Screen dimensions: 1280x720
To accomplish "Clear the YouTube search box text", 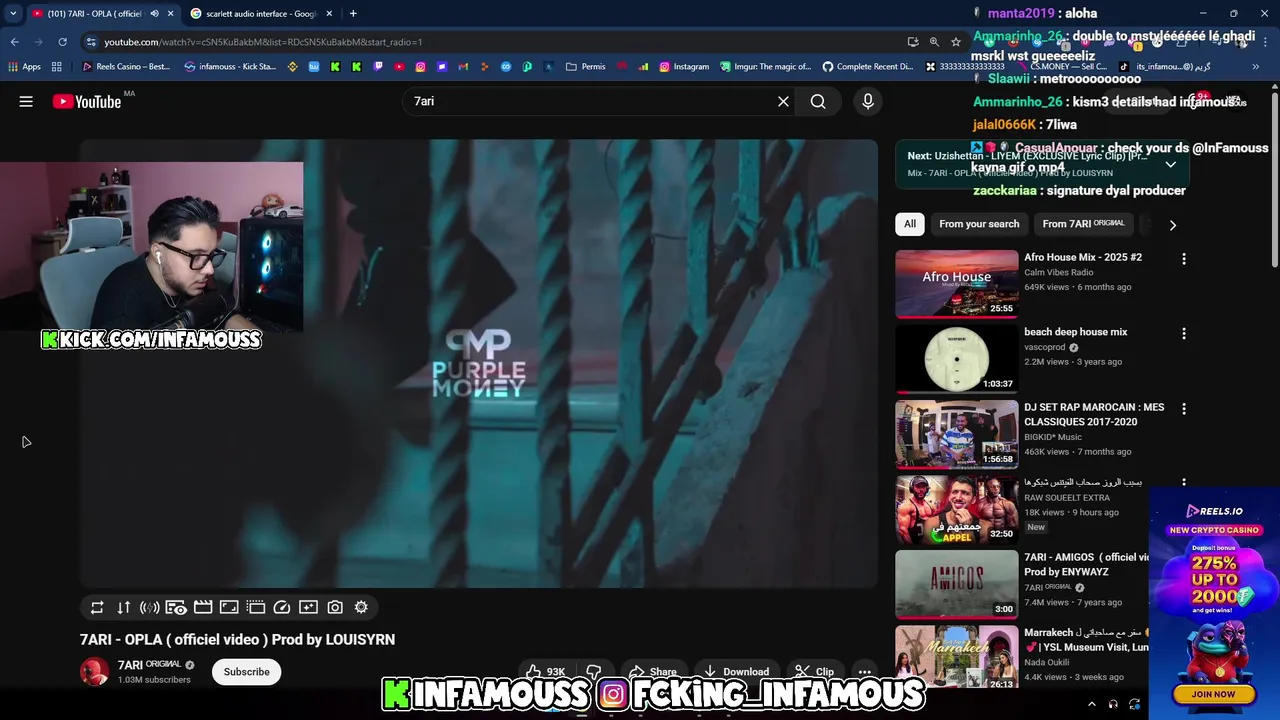I will tap(783, 101).
